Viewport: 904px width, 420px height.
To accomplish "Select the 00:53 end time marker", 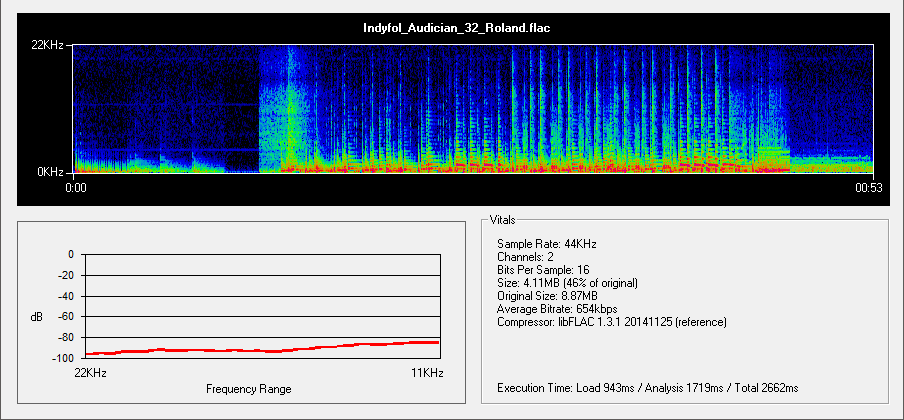I will coord(867,187).
